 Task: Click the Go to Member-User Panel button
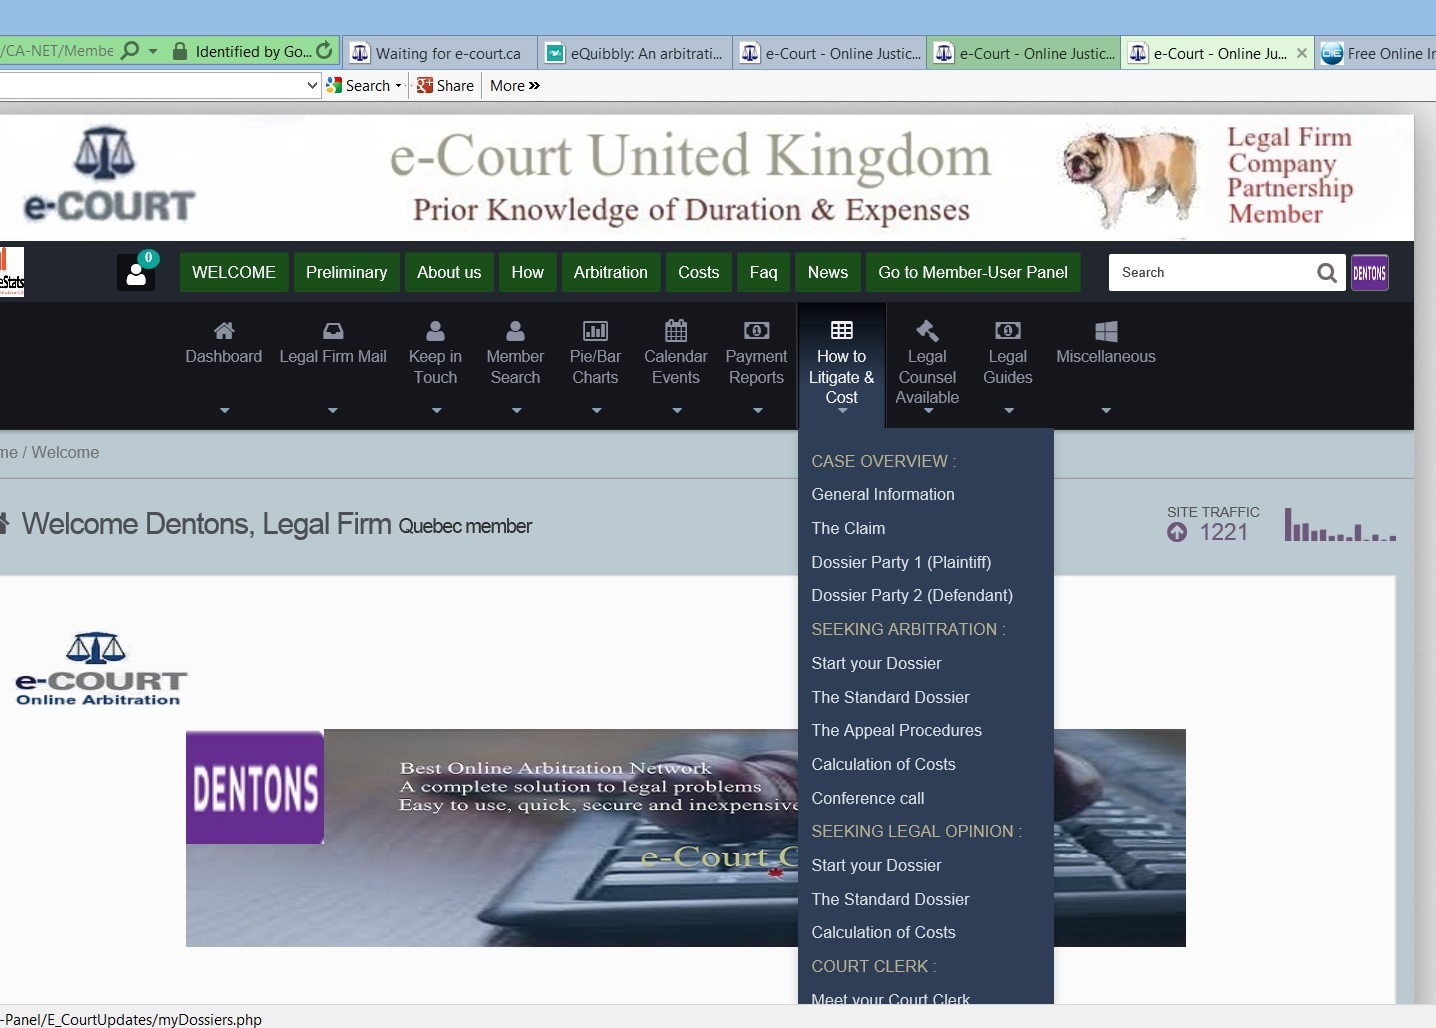pyautogui.click(x=973, y=272)
